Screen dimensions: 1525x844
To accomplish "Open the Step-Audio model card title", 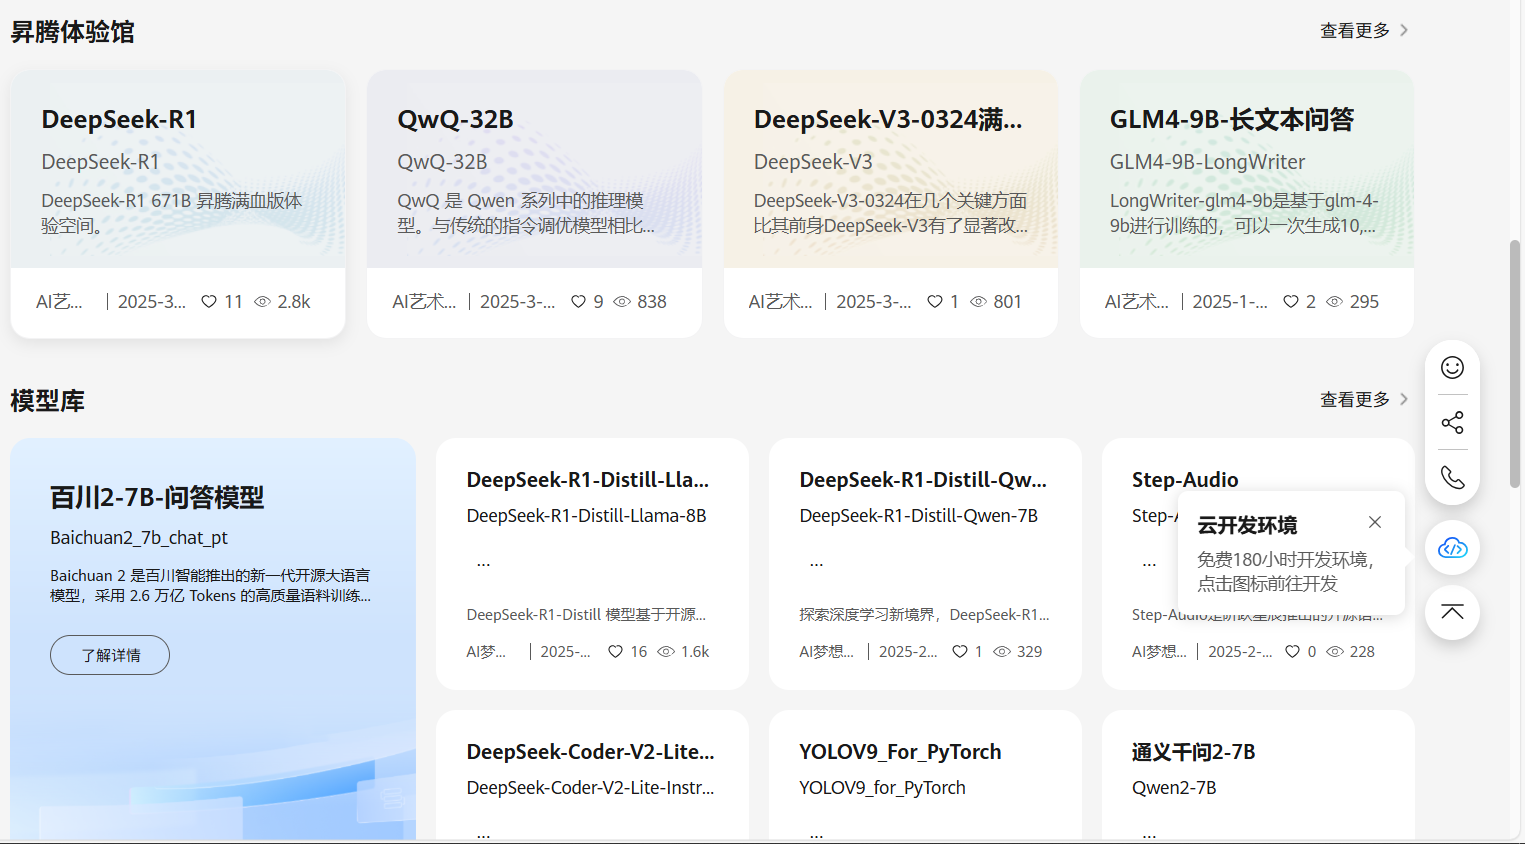I will (x=1185, y=480).
